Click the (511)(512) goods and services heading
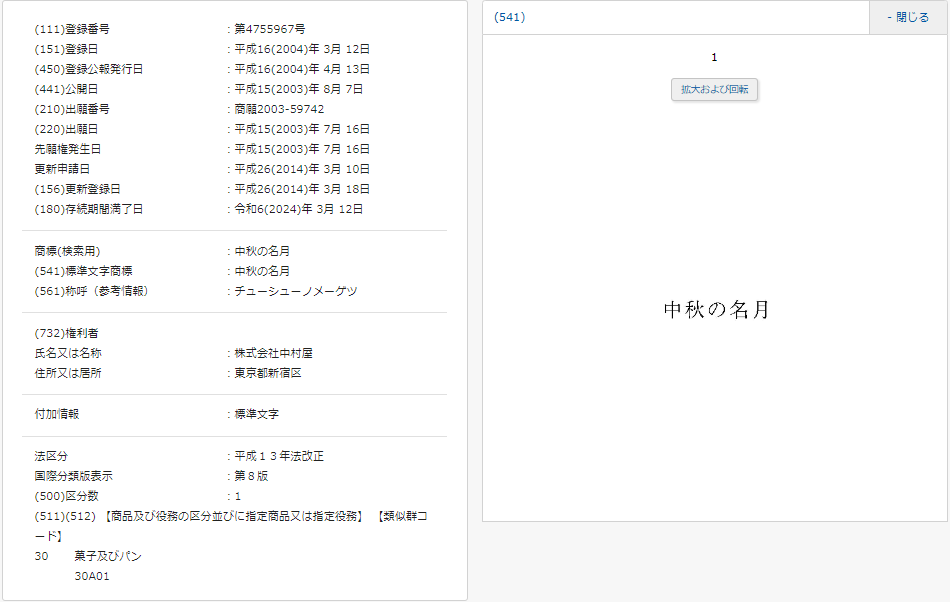The height and width of the screenshot is (602, 950). (231, 526)
